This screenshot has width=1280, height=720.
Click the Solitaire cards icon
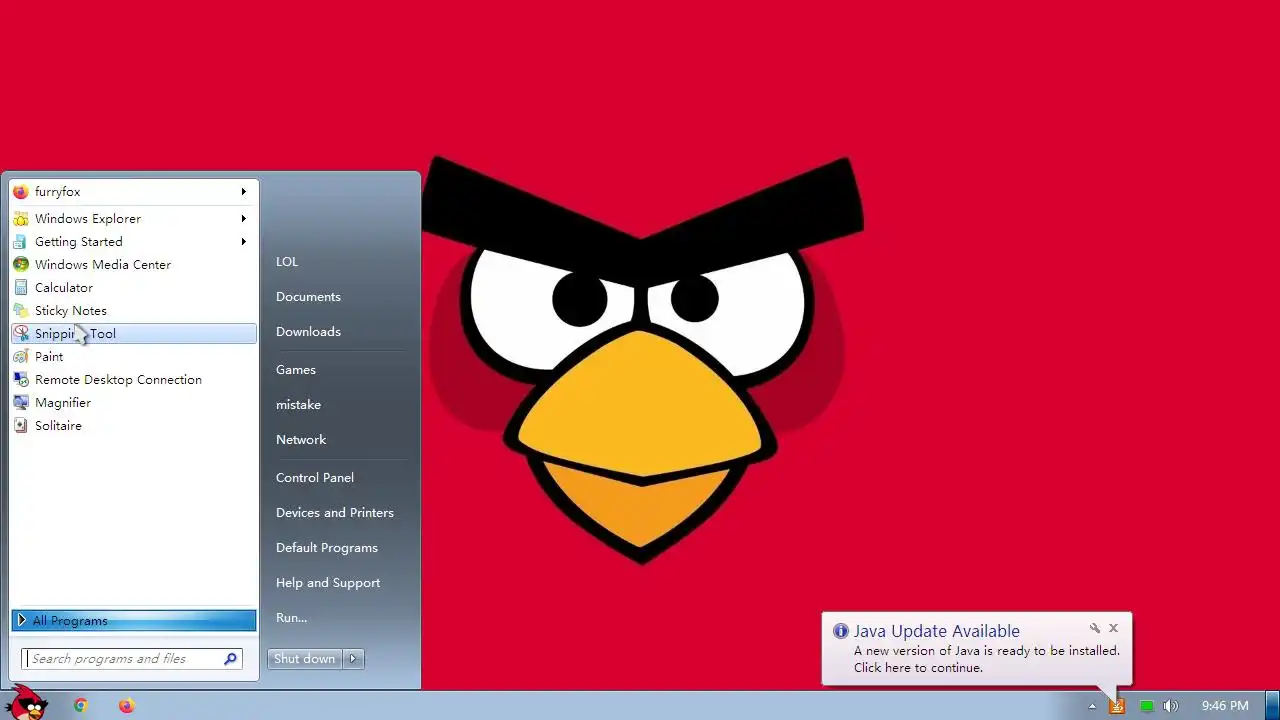tap(21, 426)
